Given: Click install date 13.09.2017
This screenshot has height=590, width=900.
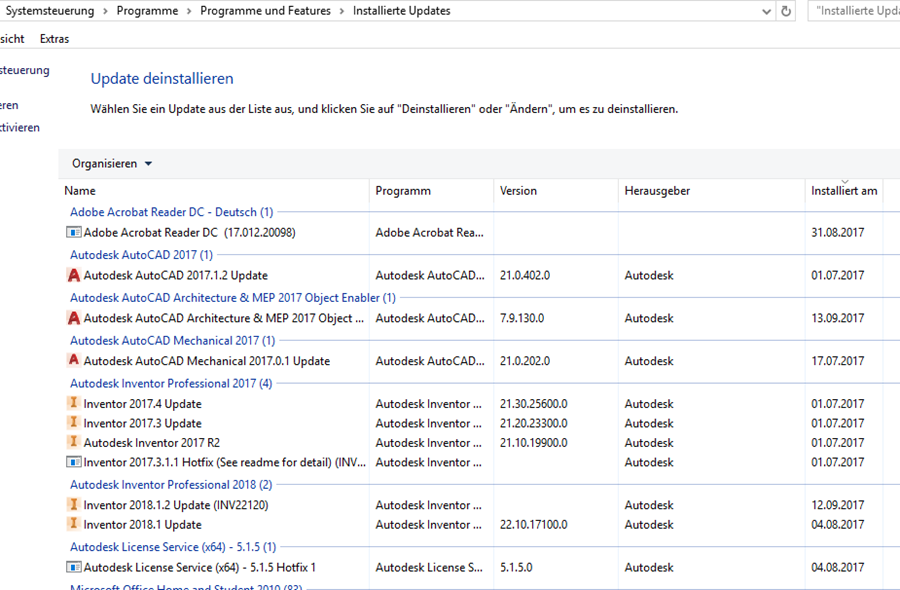Looking at the screenshot, I should tap(837, 318).
